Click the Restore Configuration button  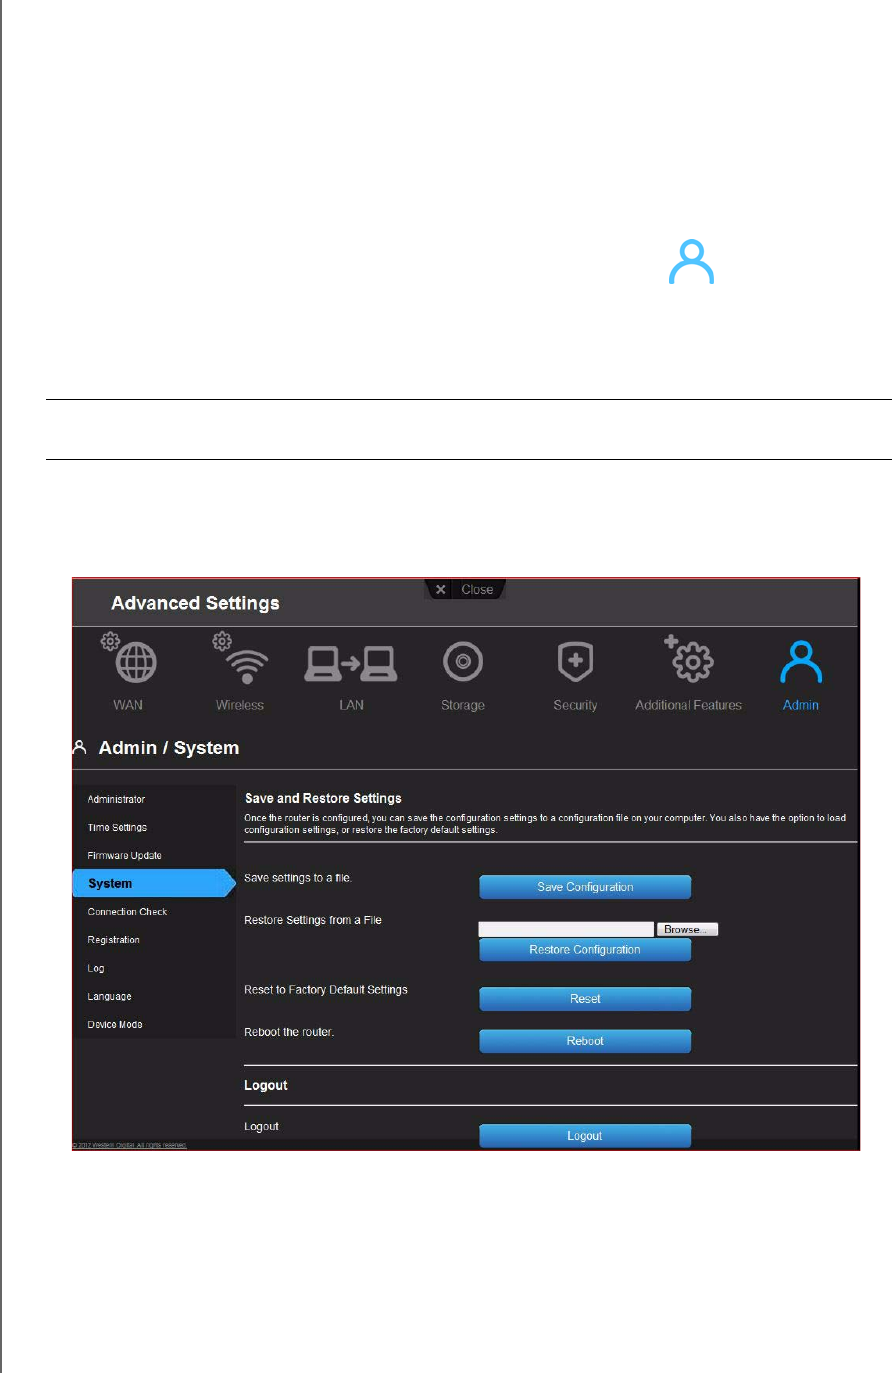(x=585, y=950)
